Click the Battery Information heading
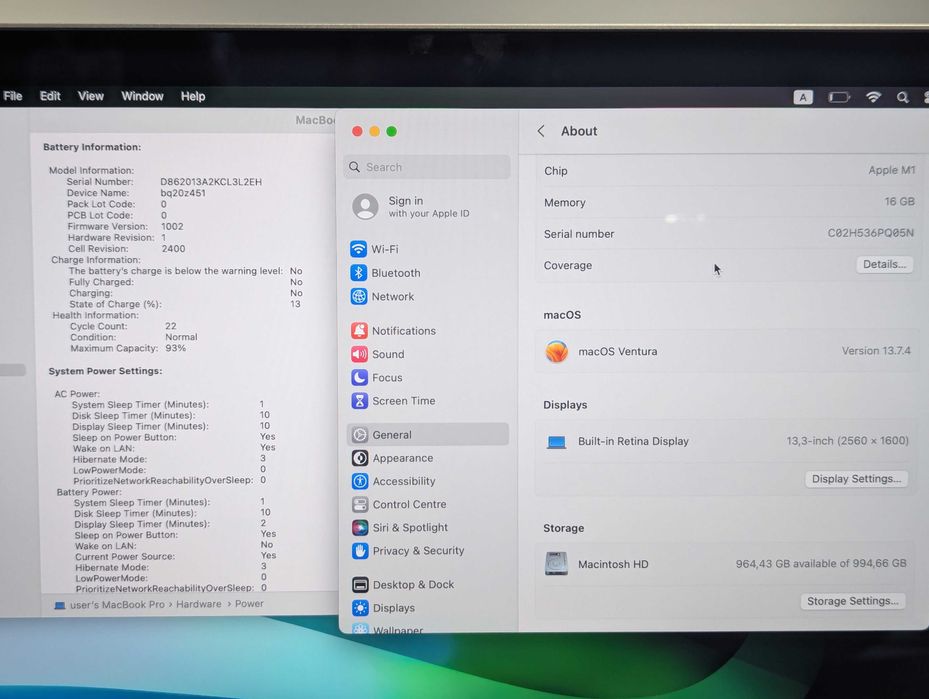 coord(92,147)
